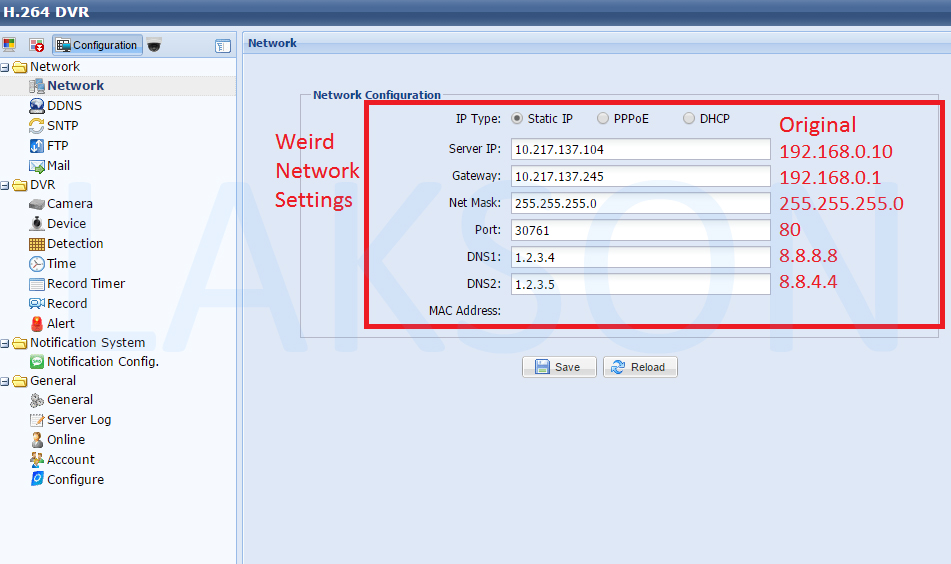Open FTP settings in sidebar
This screenshot has height=564, width=951.
click(x=57, y=146)
